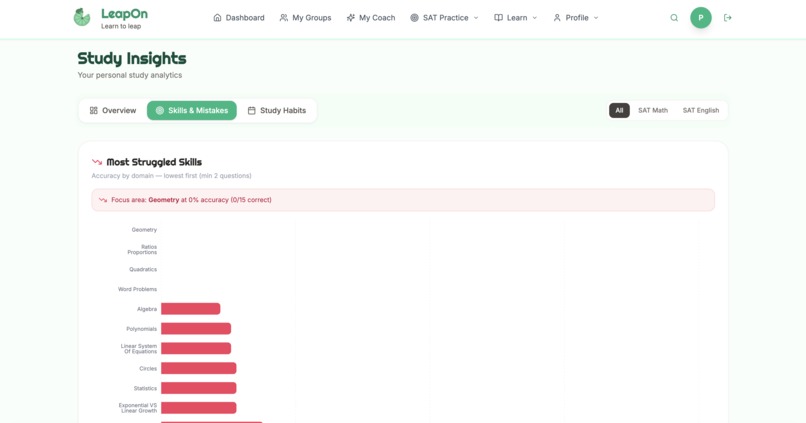Click the LeapOn lily pad logo

[x=82, y=17]
